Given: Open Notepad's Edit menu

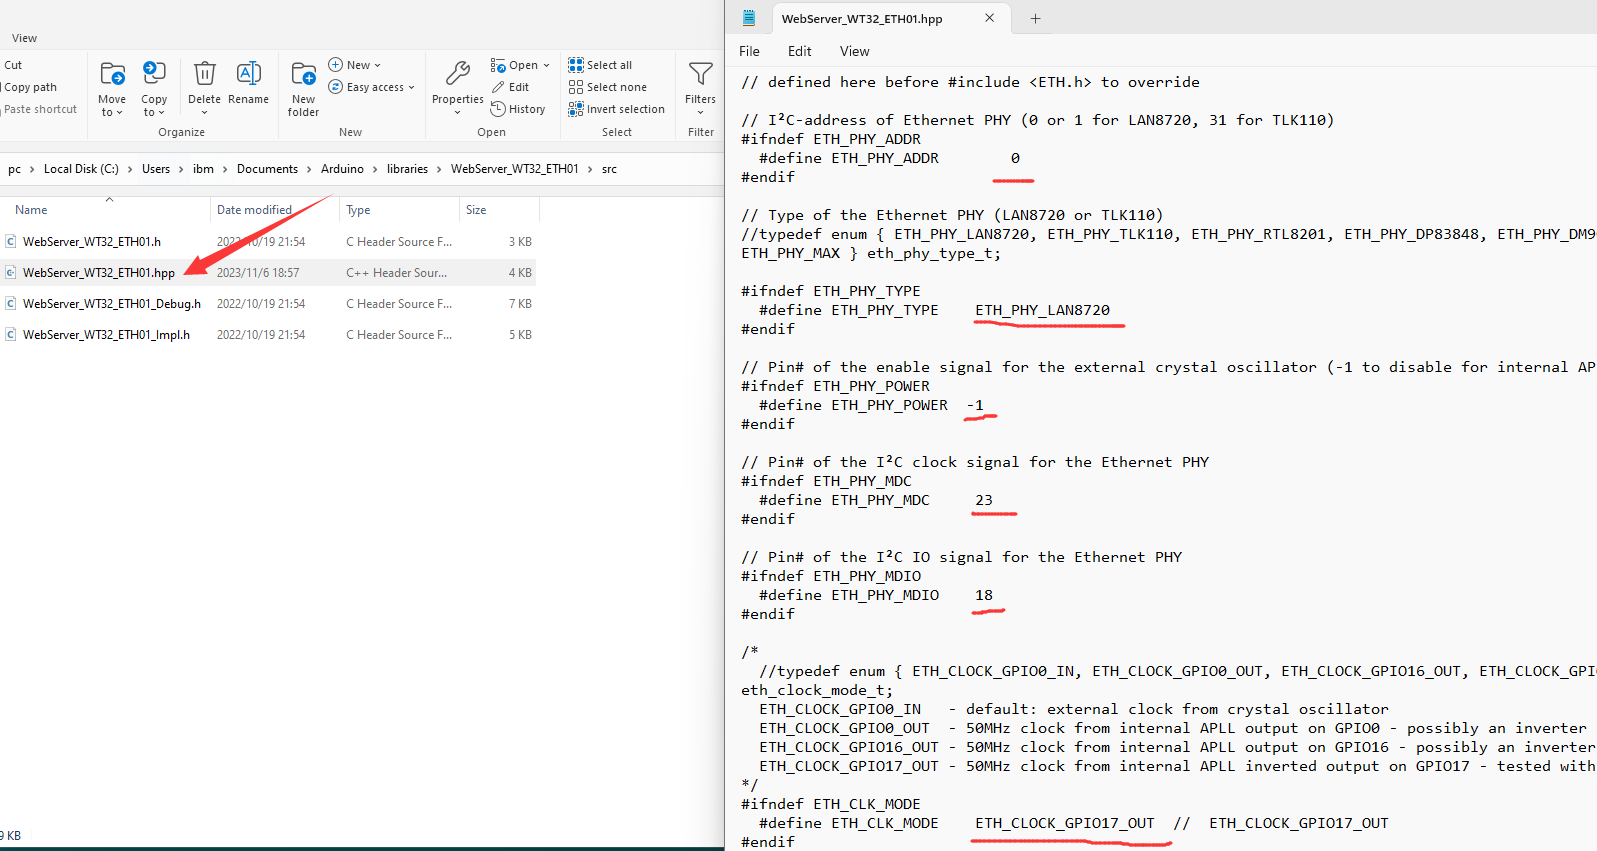Looking at the screenshot, I should pyautogui.click(x=799, y=51).
